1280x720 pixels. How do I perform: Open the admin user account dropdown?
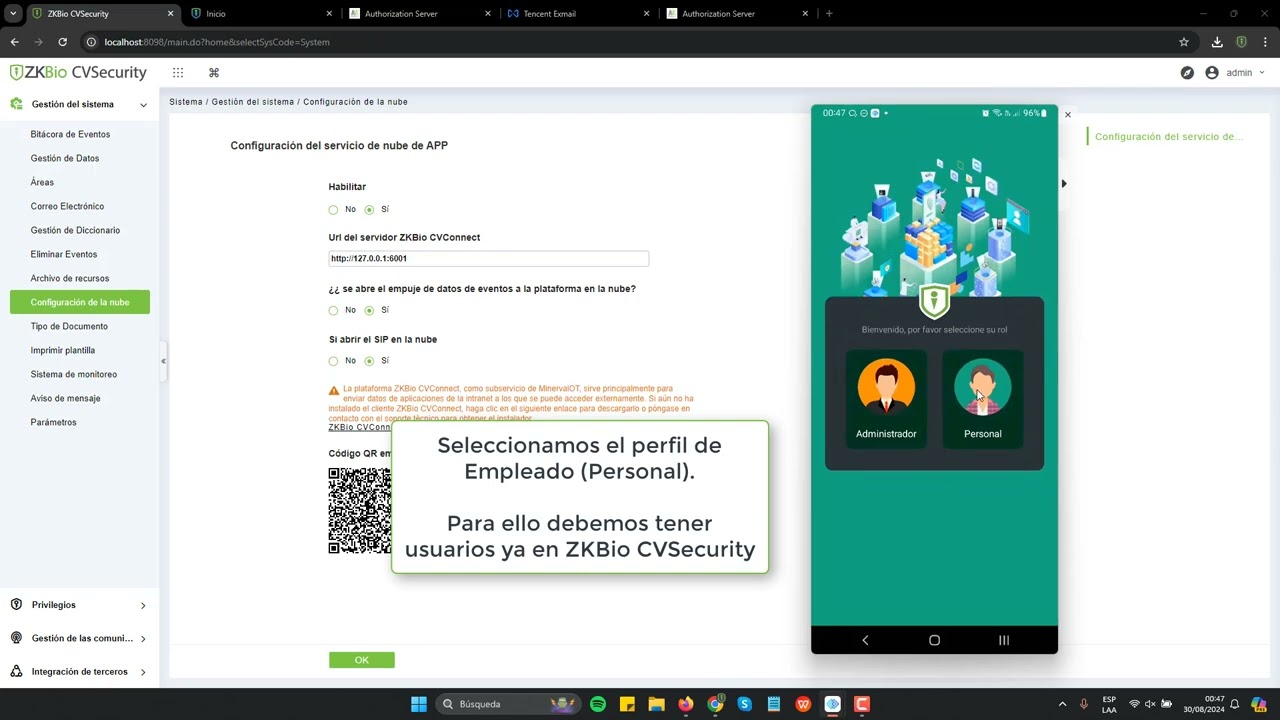pos(1235,73)
